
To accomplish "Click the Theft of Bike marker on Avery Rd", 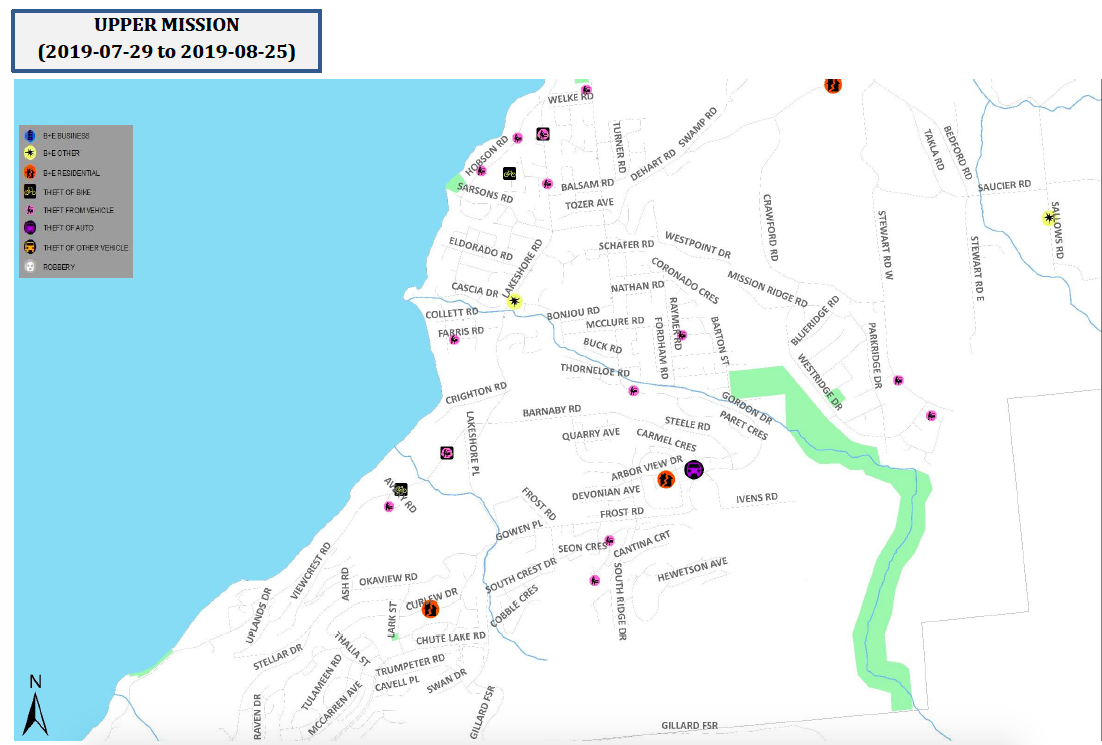I will point(400,489).
